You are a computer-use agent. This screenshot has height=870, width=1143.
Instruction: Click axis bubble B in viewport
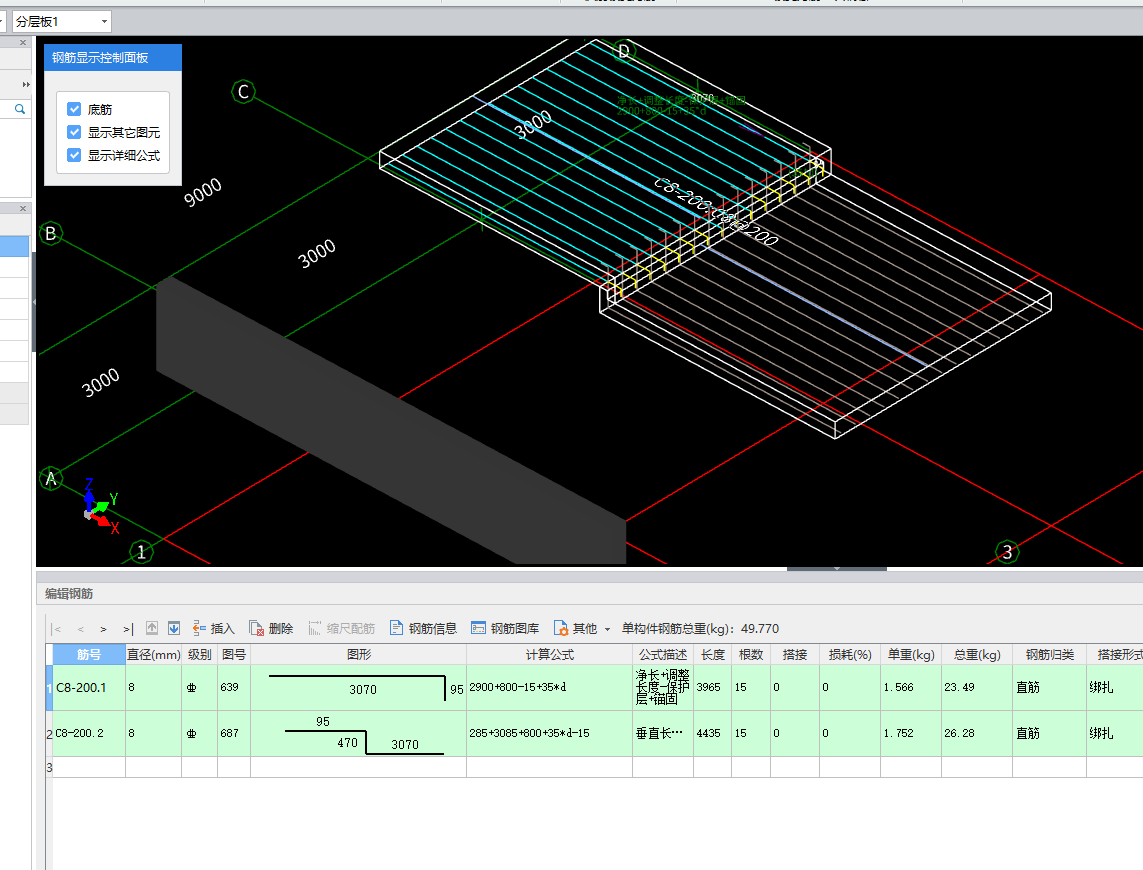(51, 233)
